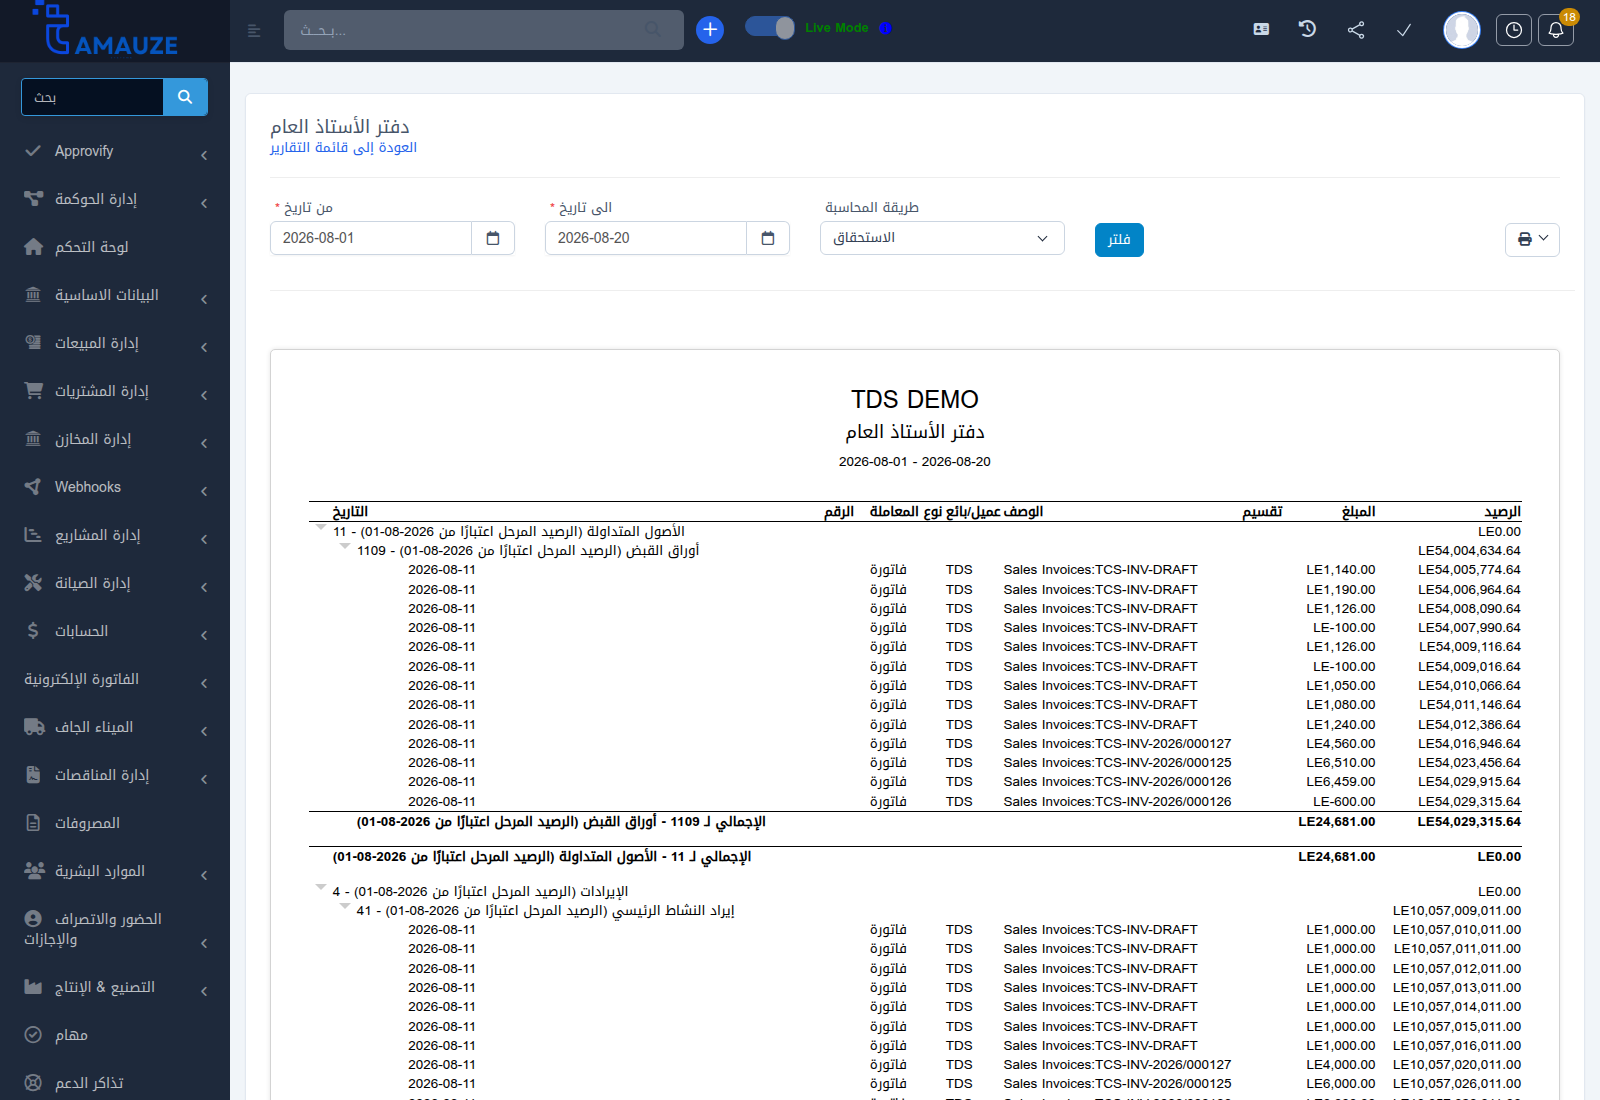Image resolution: width=1600 pixels, height=1100 pixels.
Task: Open the user profile avatar
Action: pos(1462,30)
